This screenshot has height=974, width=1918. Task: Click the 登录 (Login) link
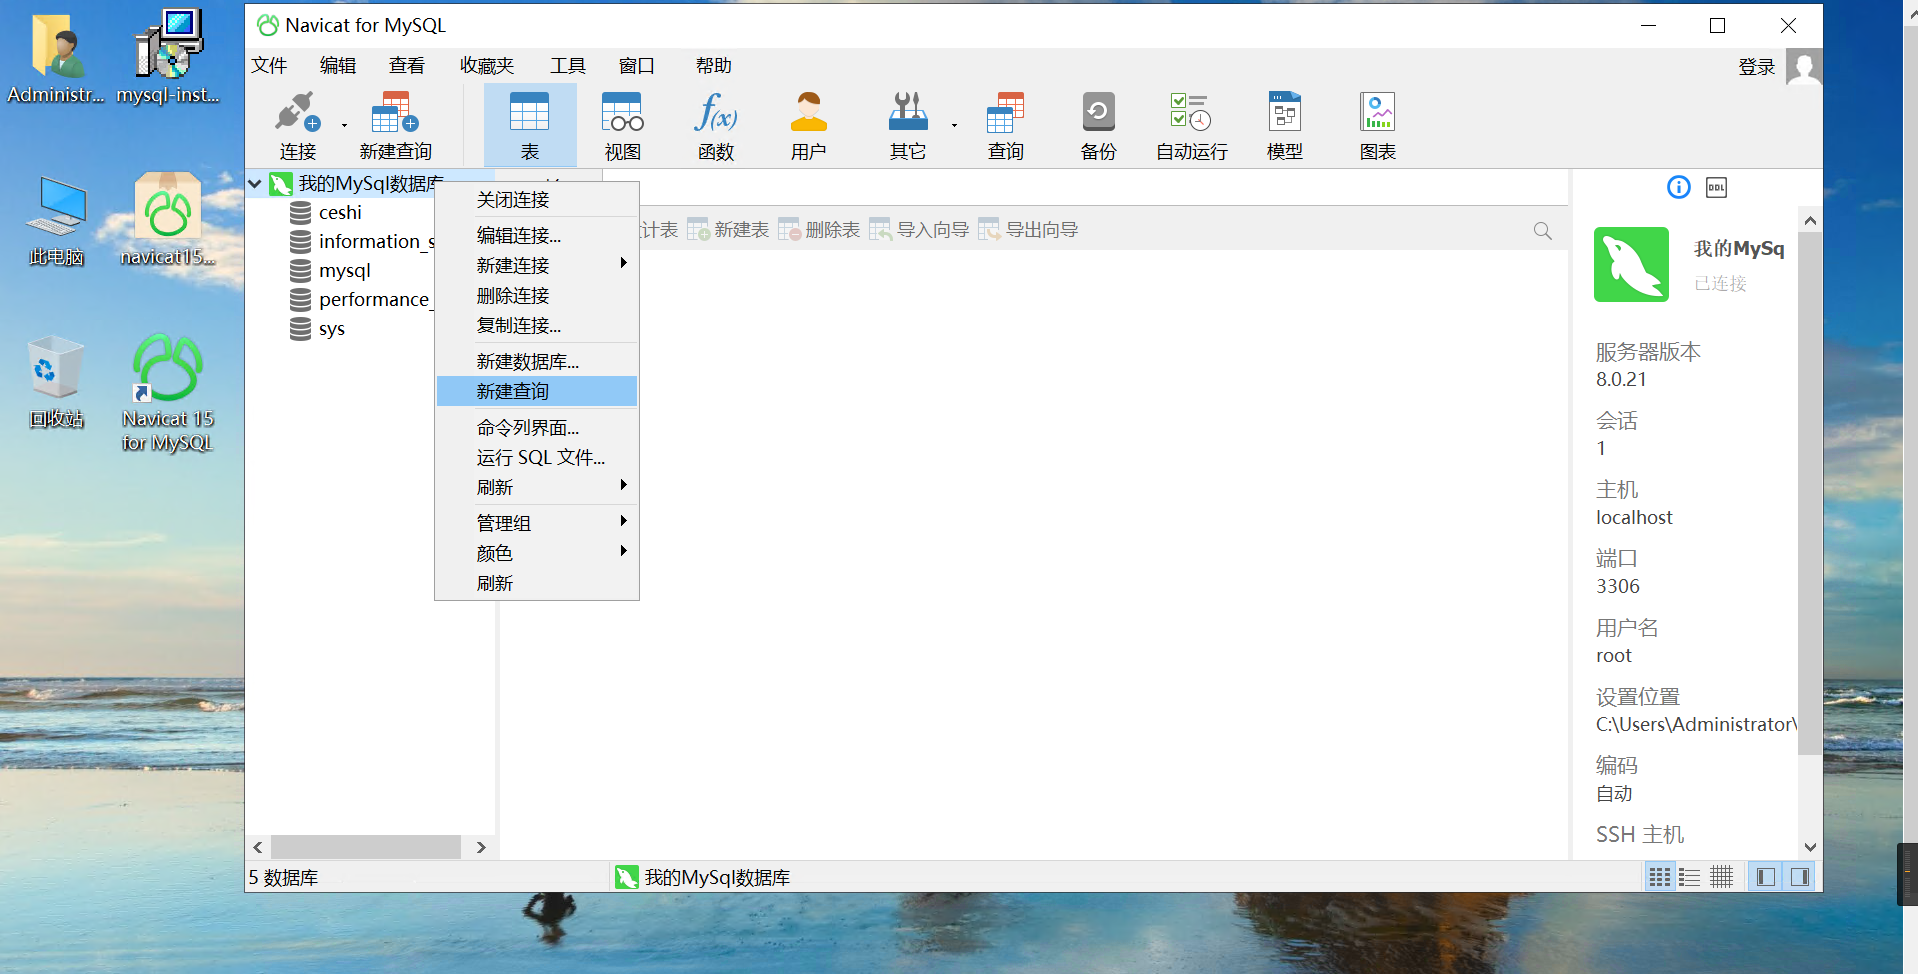(x=1757, y=67)
